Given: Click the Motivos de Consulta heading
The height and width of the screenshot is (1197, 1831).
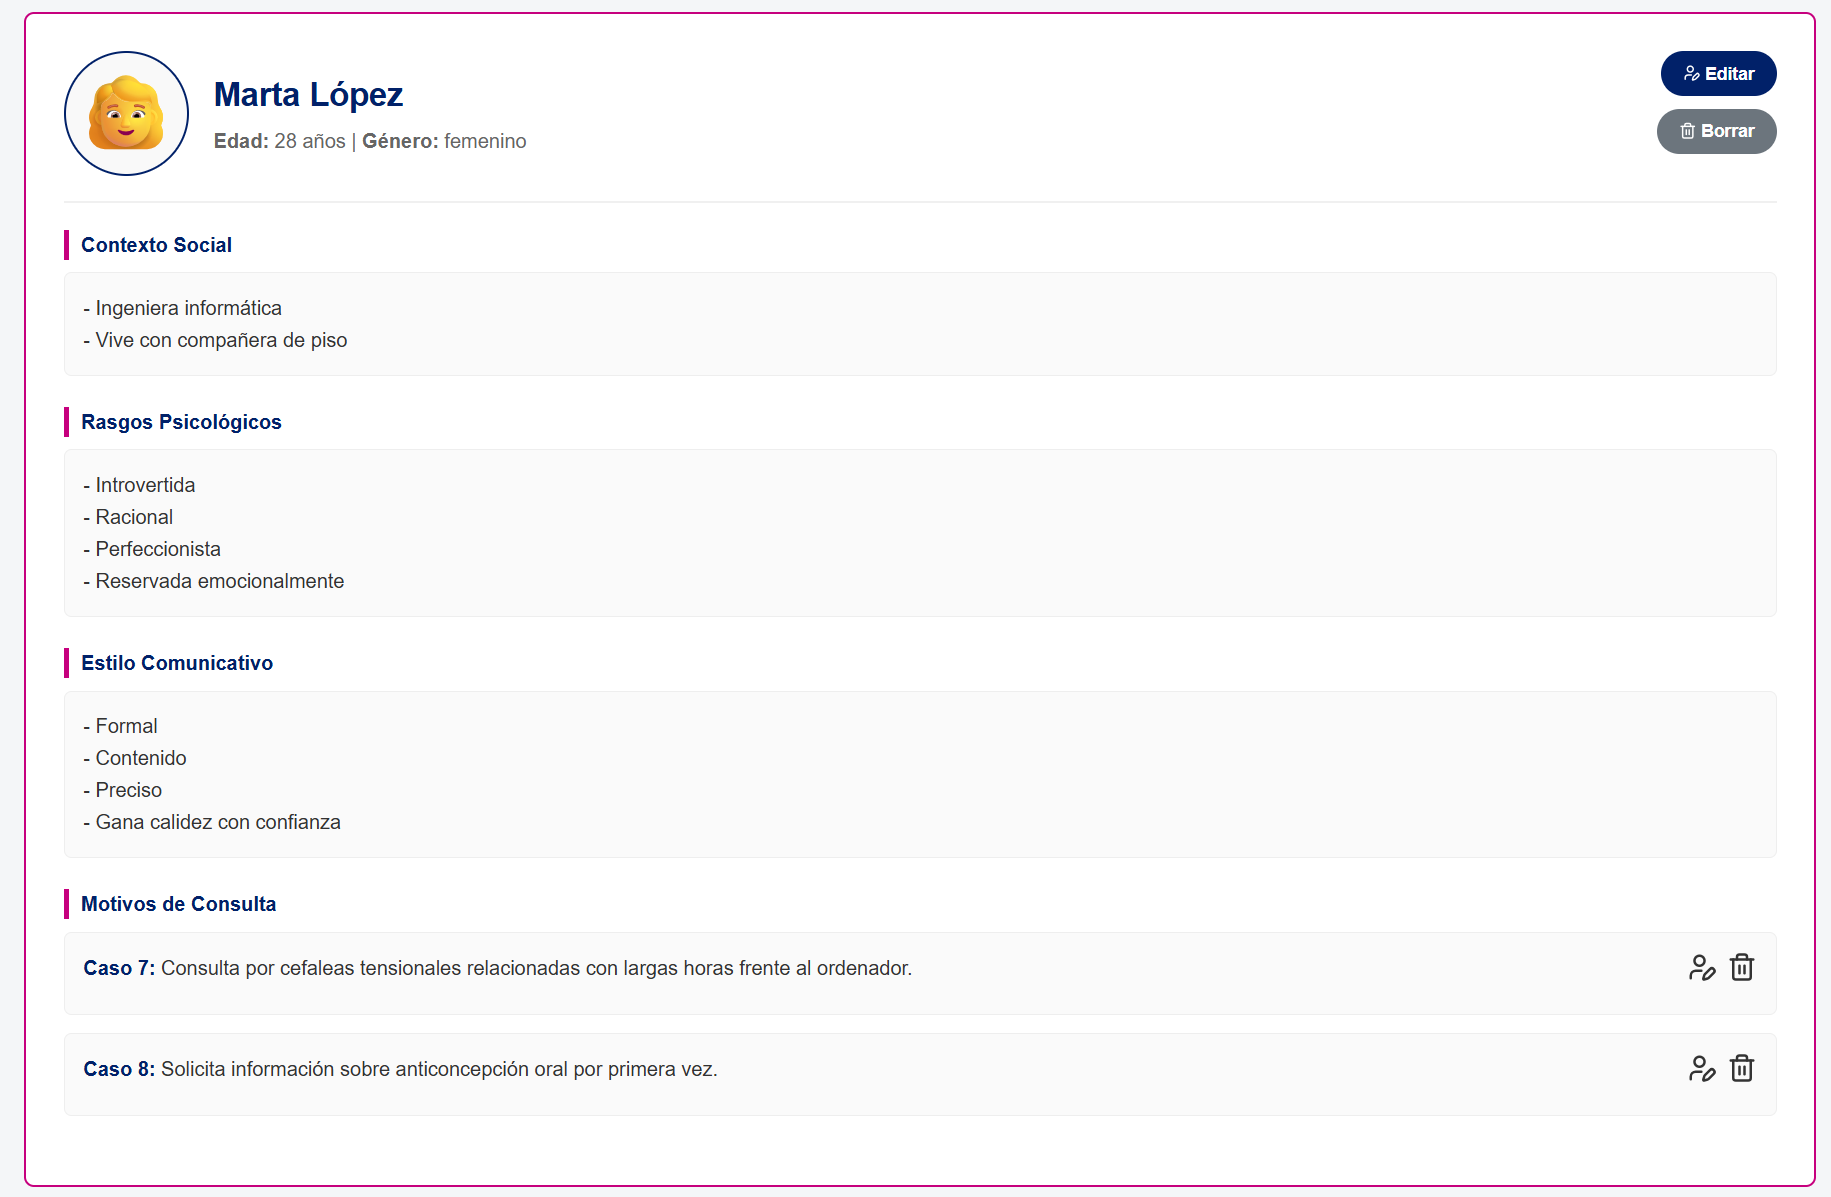Looking at the screenshot, I should point(178,904).
